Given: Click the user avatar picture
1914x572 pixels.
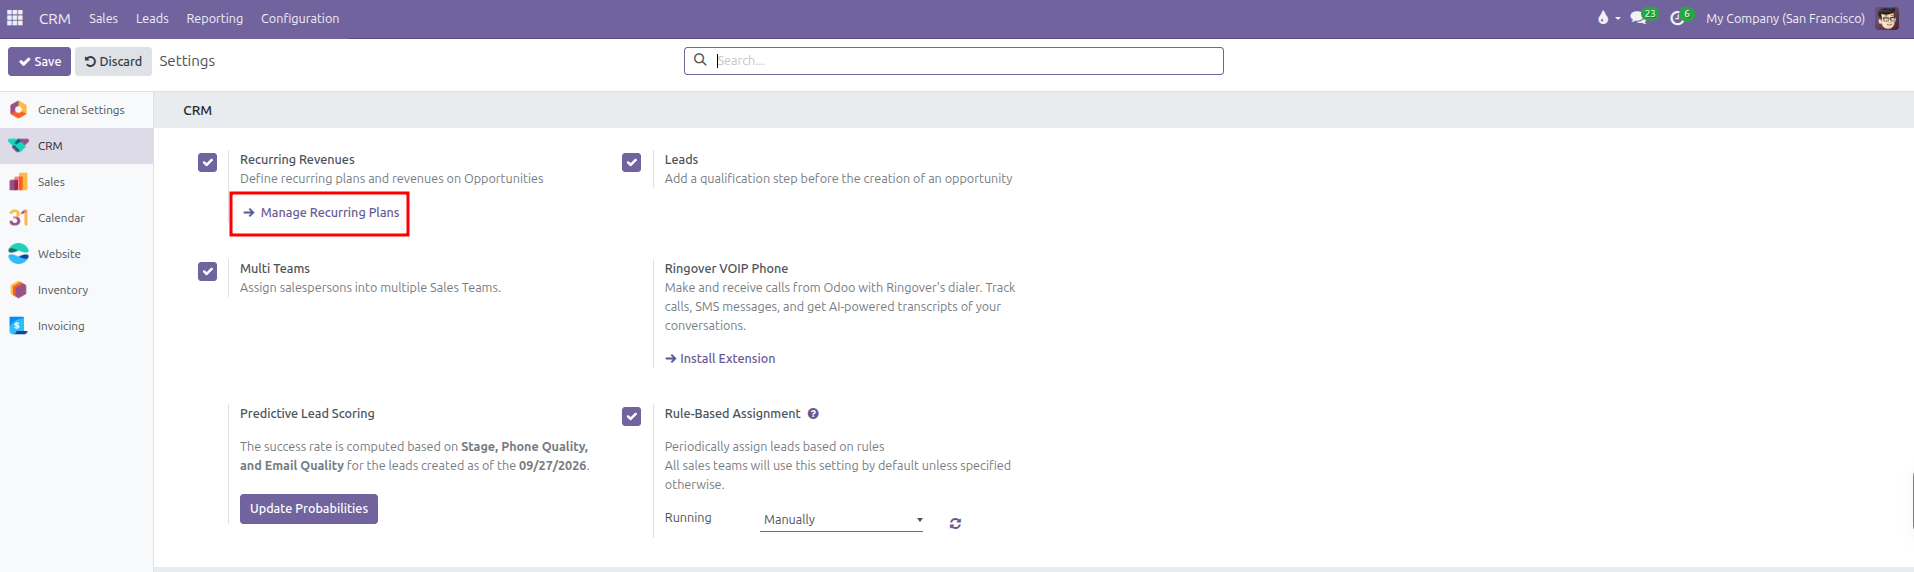Looking at the screenshot, I should coord(1887,18).
